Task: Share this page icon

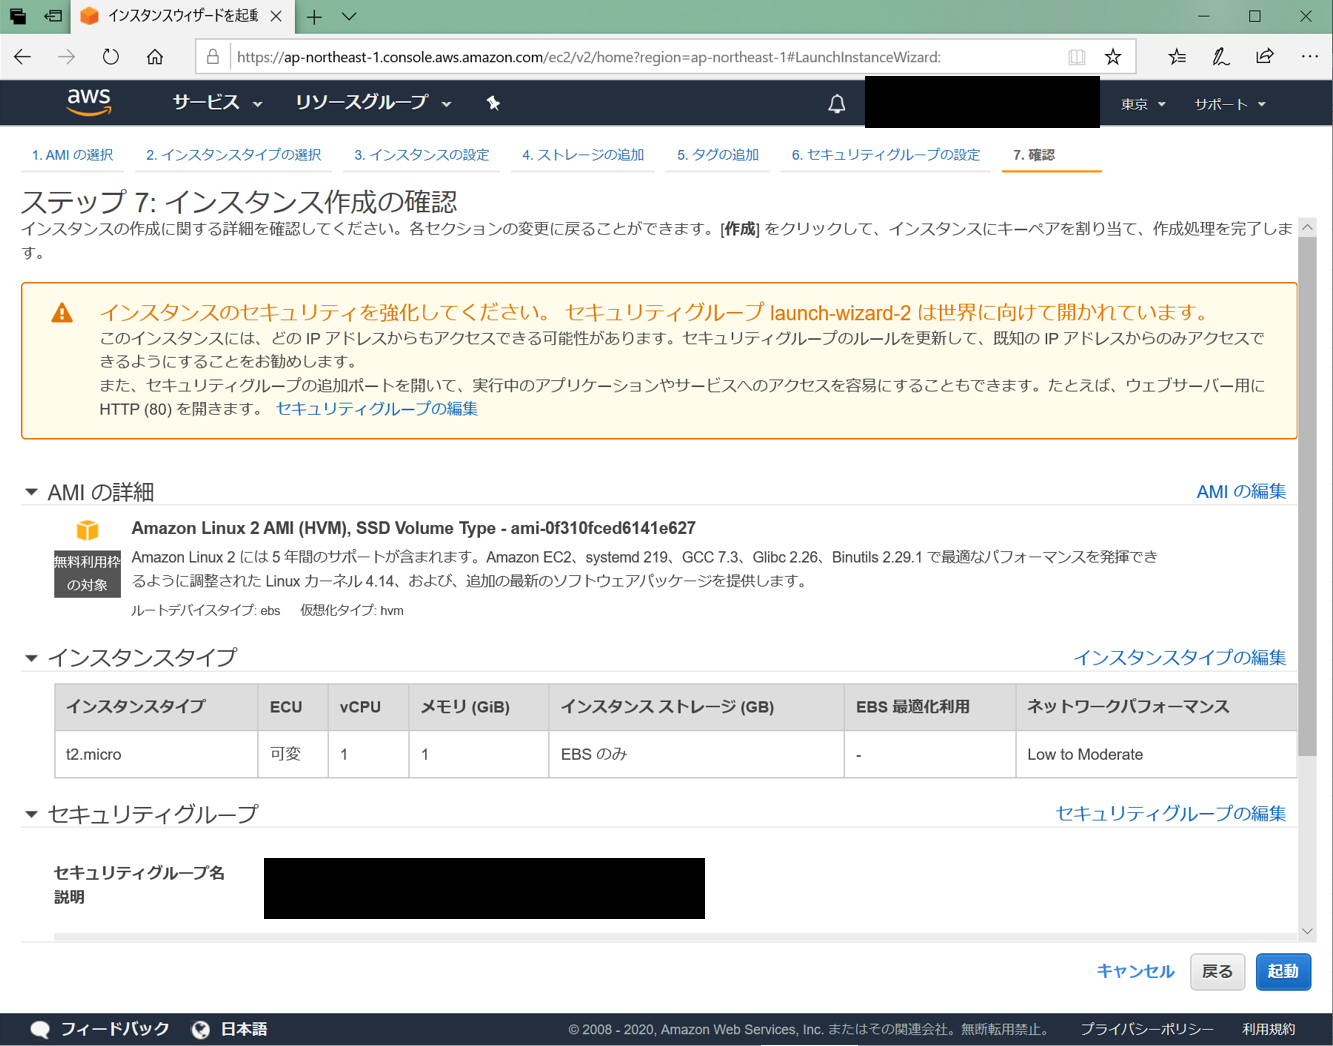Action: [1265, 57]
